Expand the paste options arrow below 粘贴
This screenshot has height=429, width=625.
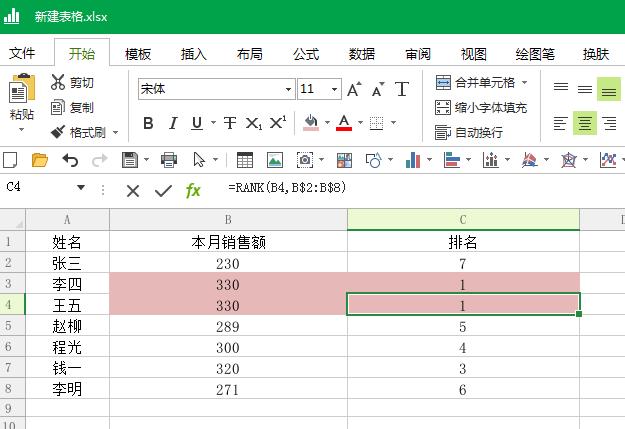click(22, 130)
